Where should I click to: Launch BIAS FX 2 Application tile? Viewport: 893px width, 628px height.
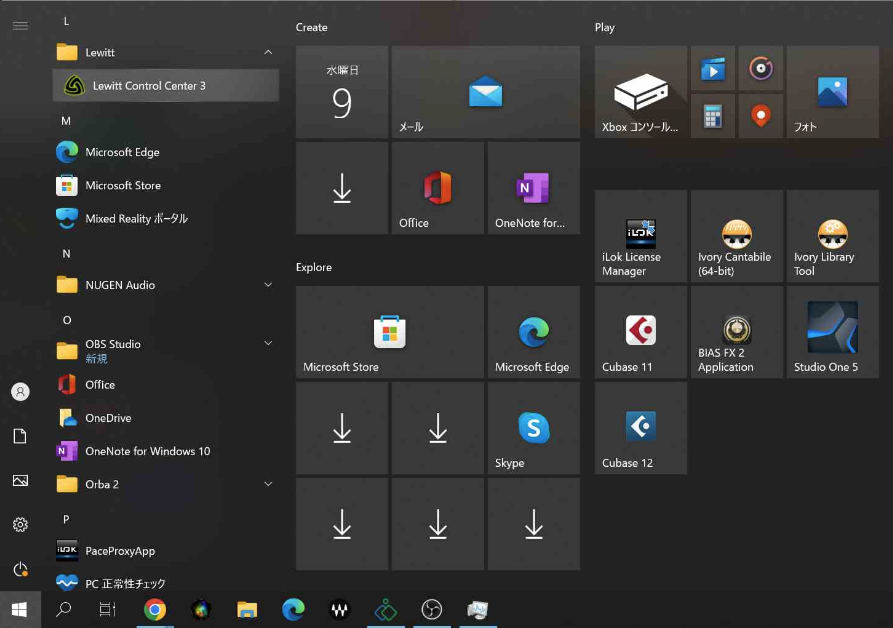(737, 332)
